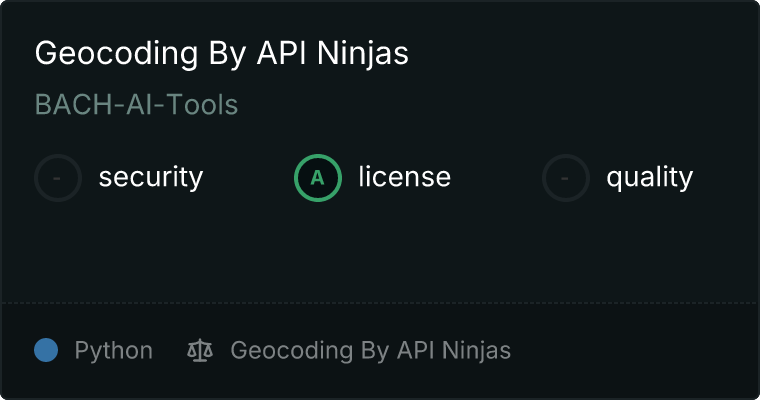Click the balance scale license icon
This screenshot has width=760, height=400.
coord(200,351)
